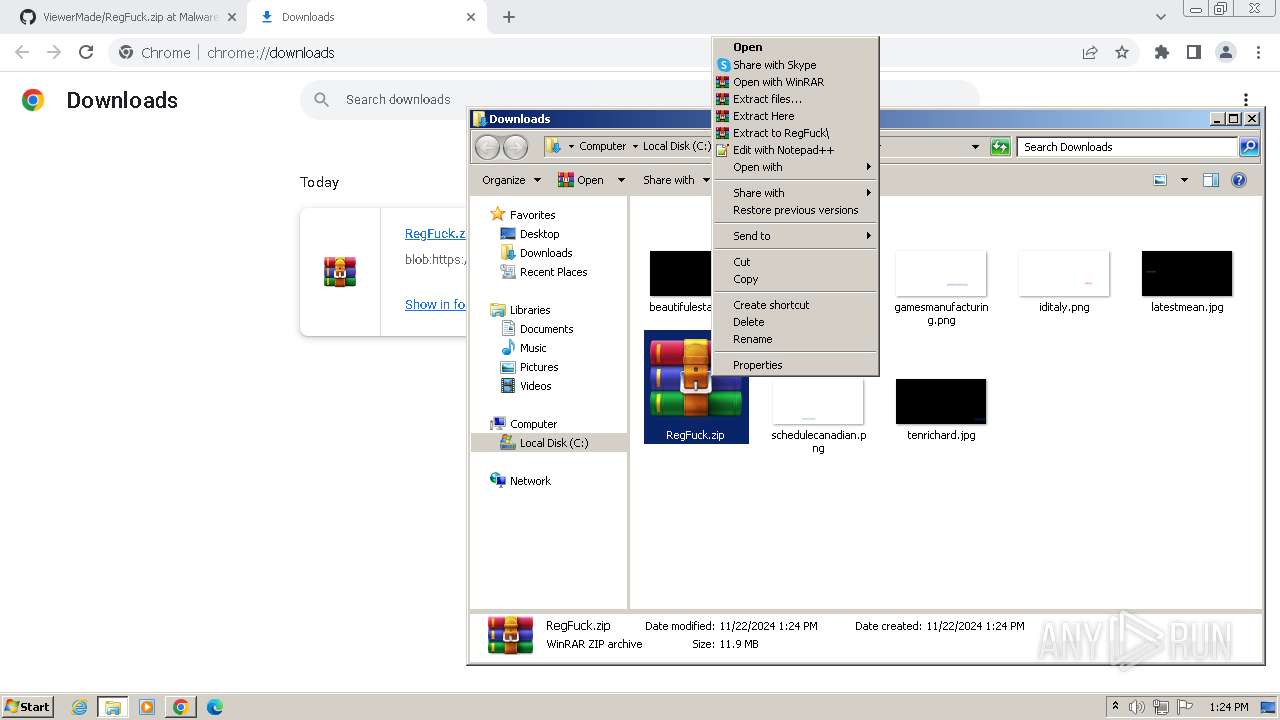Image resolution: width=1280 pixels, height=720 pixels.
Task: Show hidden tray icons arrow
Action: 1116,707
